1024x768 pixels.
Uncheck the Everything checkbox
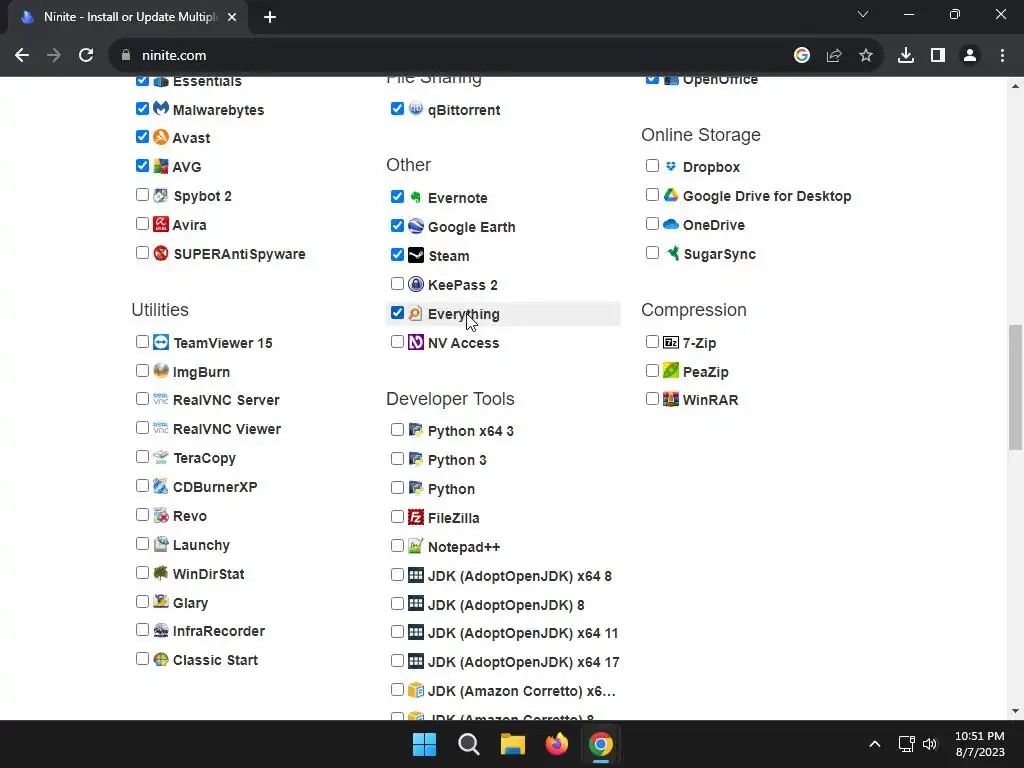[397, 313]
